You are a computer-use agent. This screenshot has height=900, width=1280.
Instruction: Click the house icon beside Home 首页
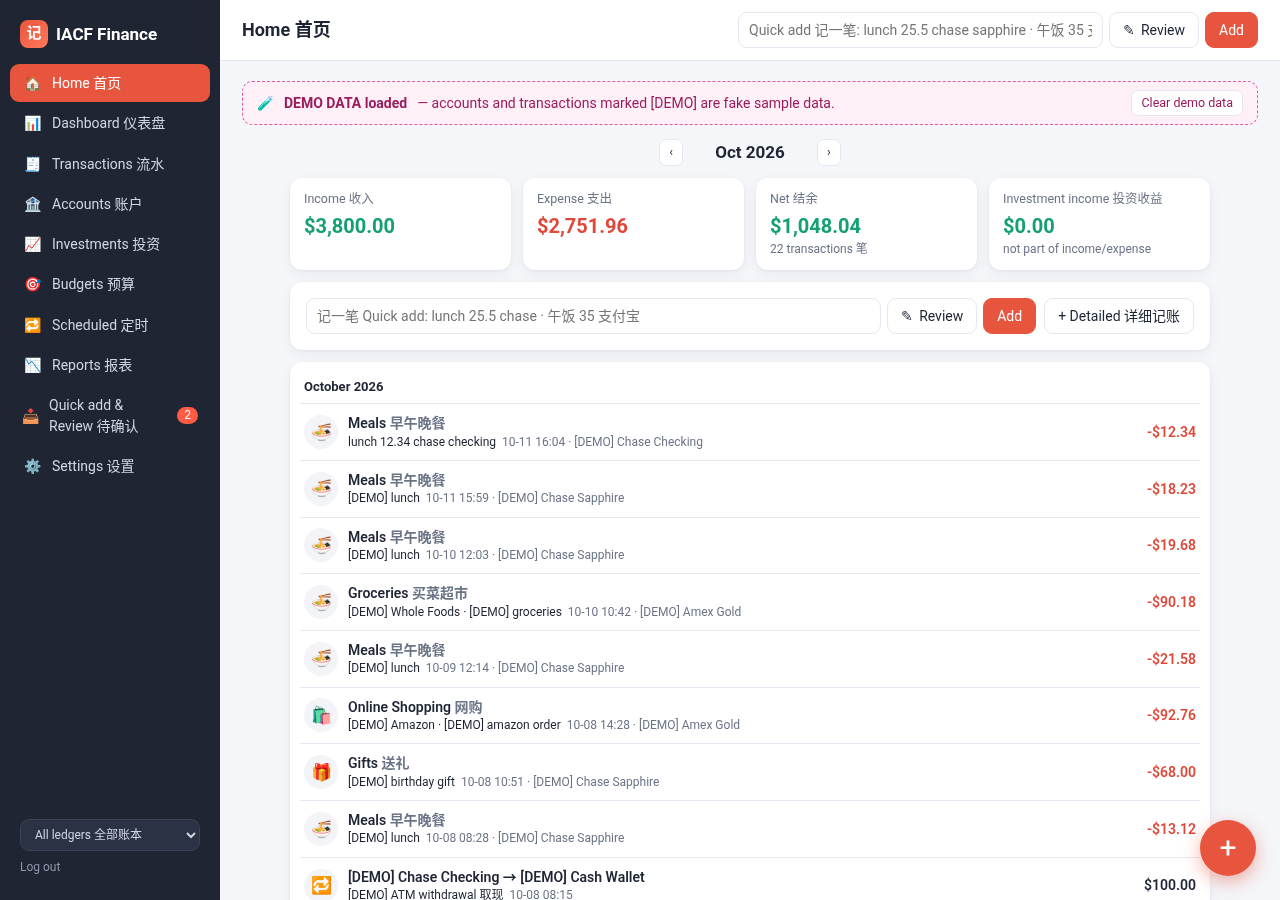[x=33, y=83]
